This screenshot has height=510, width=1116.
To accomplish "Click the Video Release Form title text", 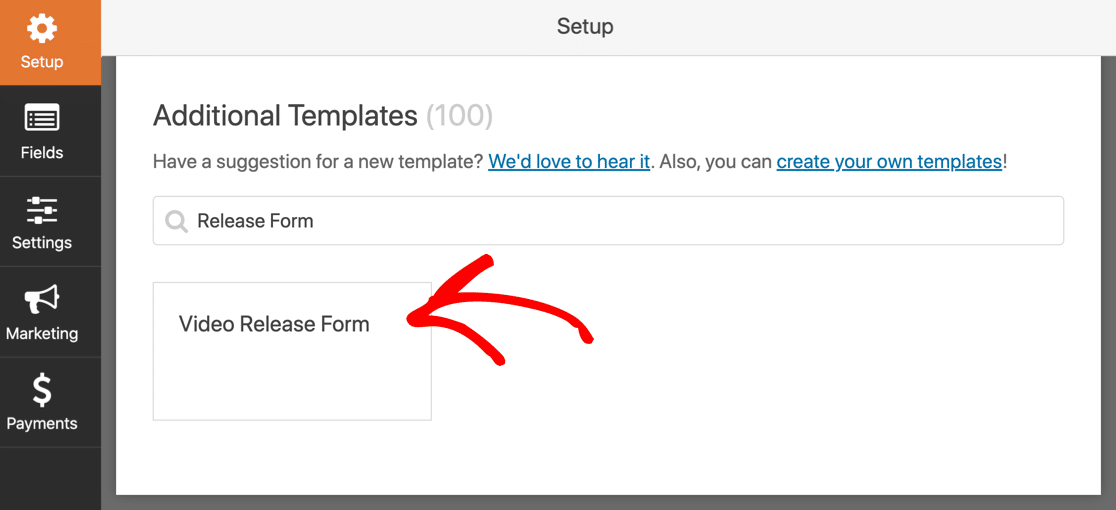I will point(274,324).
